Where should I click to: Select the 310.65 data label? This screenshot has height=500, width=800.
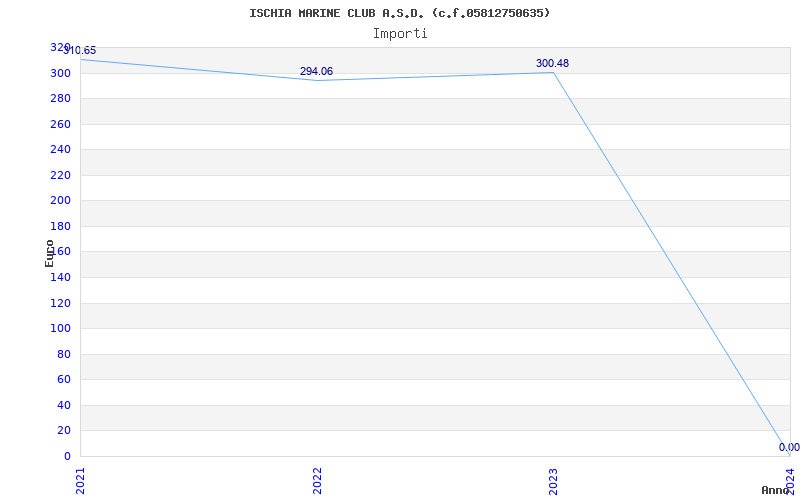[80, 51]
